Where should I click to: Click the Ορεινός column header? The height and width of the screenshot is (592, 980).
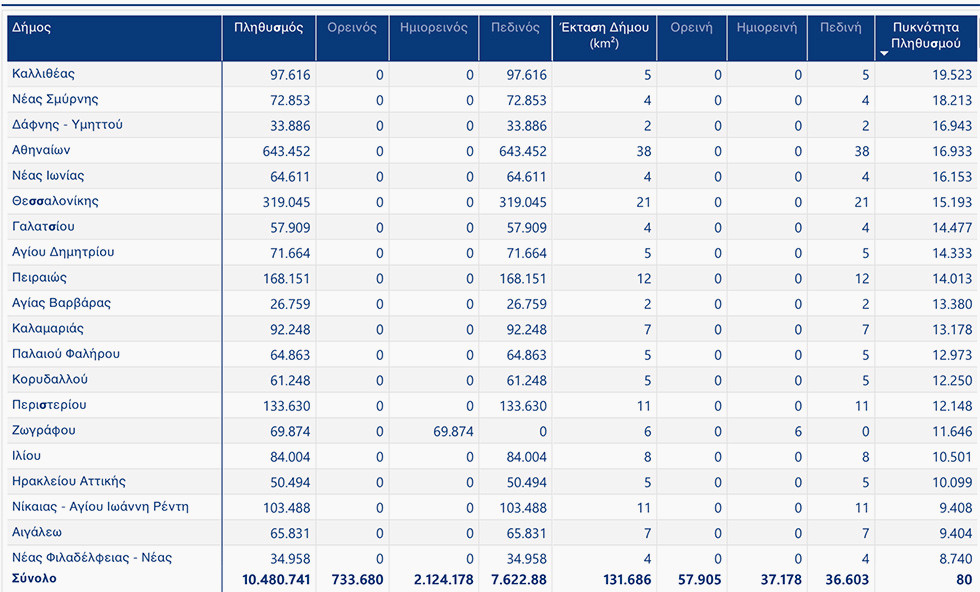(352, 28)
